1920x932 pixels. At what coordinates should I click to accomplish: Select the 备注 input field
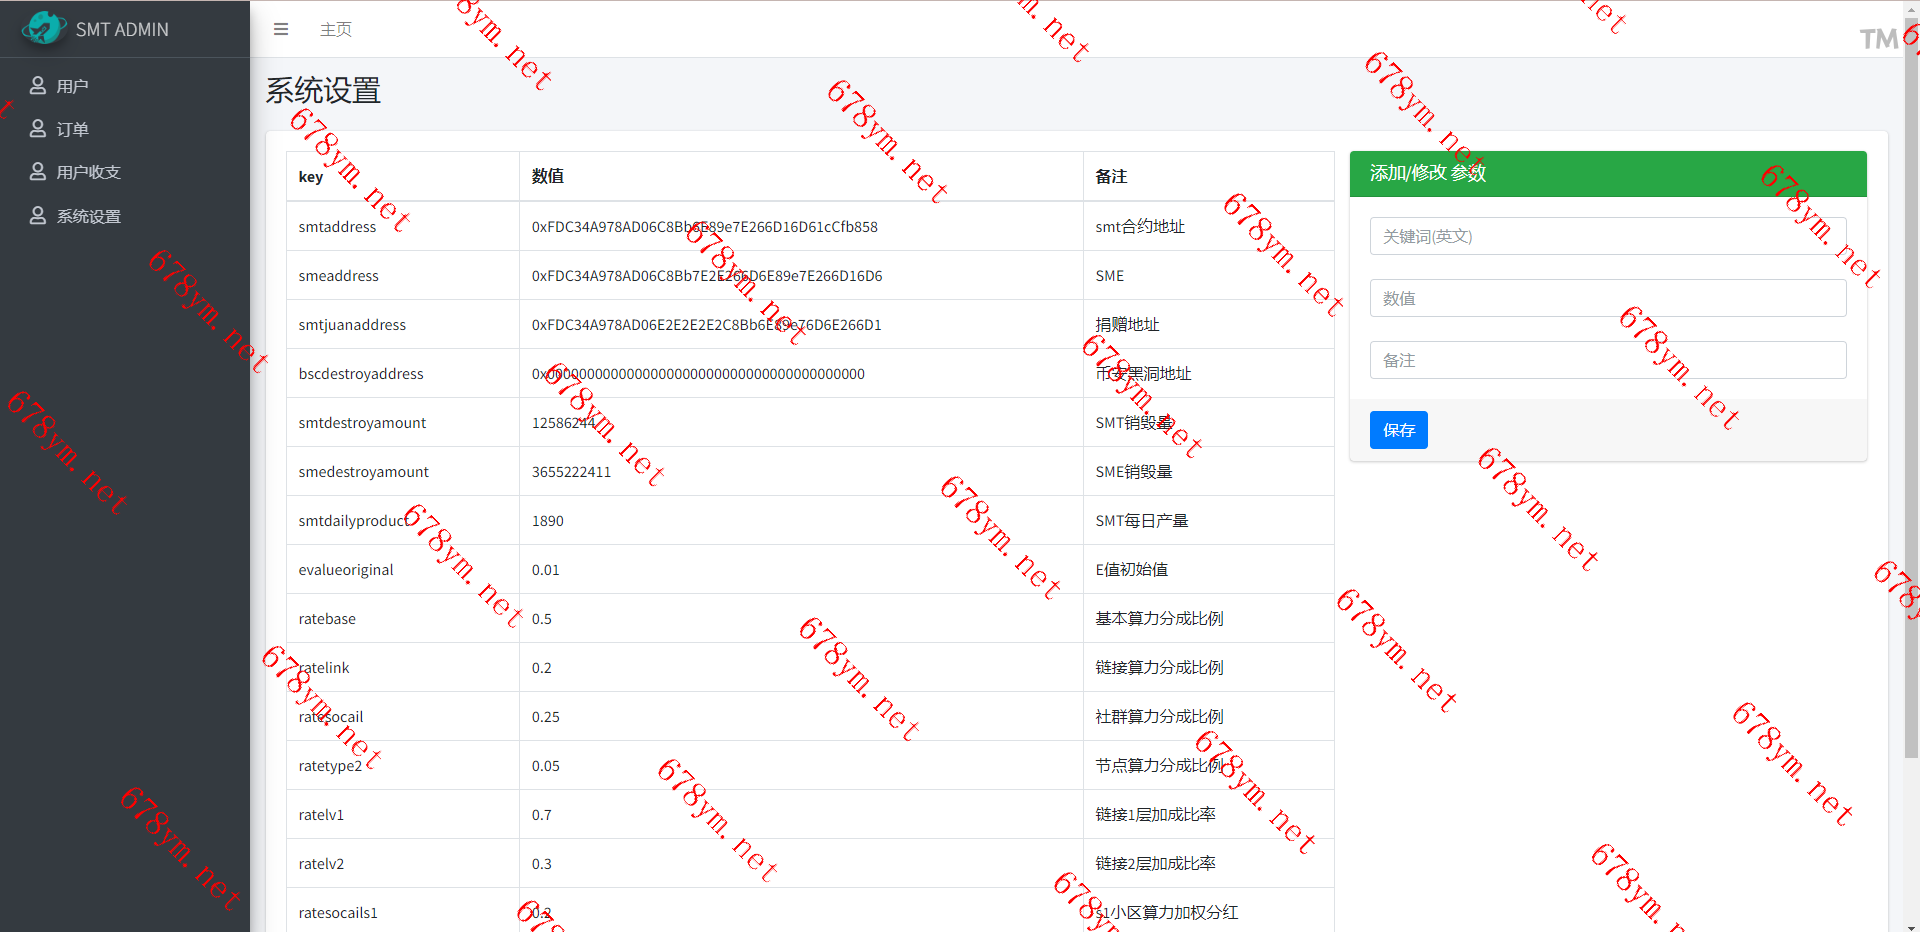(1607, 361)
